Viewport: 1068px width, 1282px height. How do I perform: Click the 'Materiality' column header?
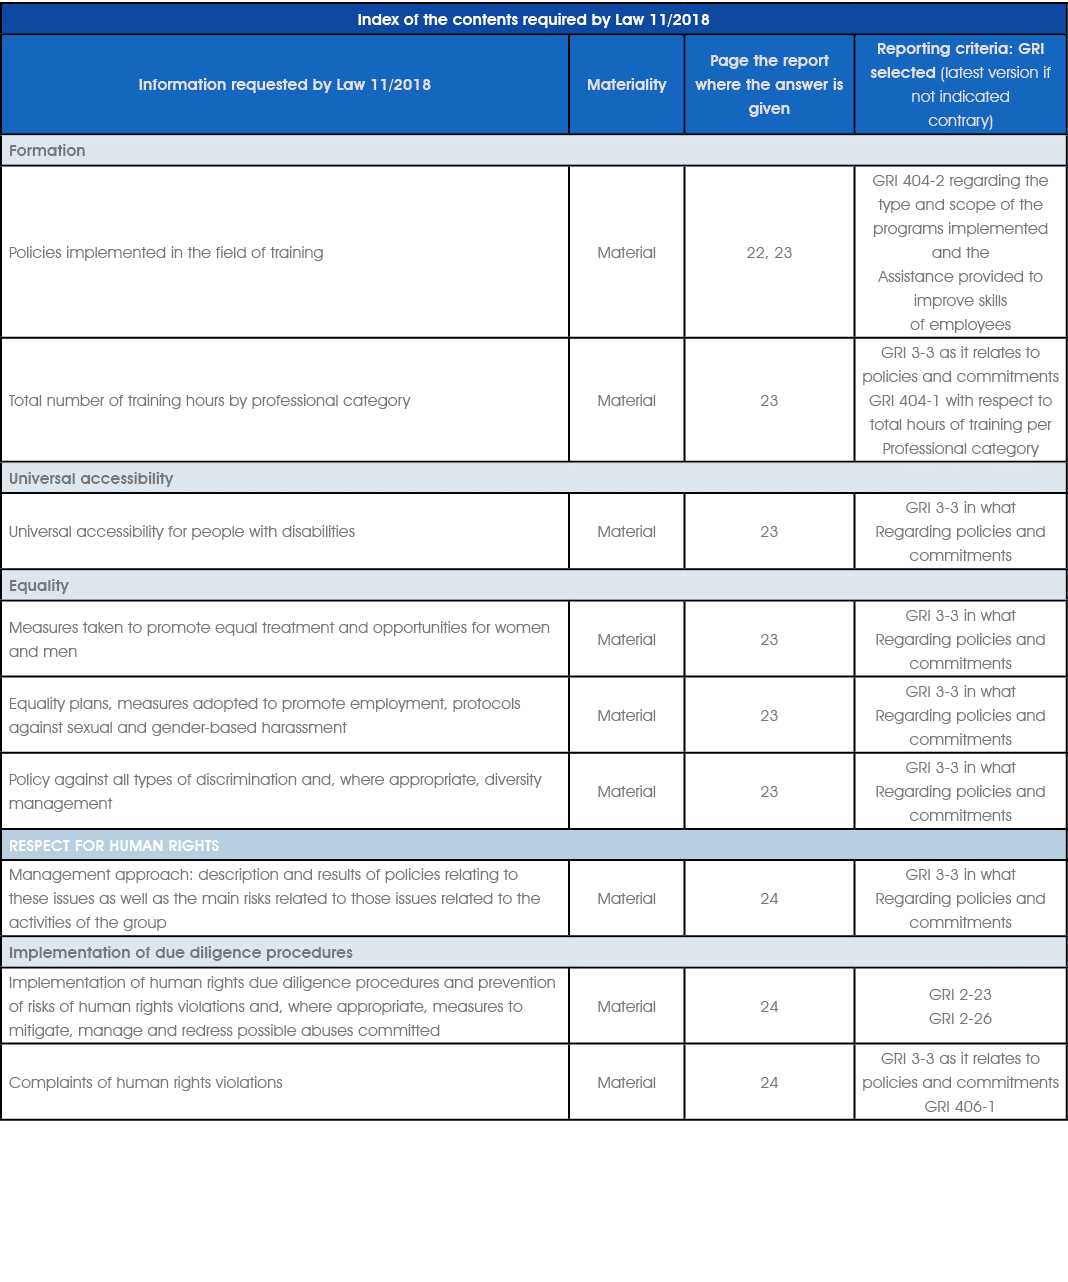(x=626, y=85)
